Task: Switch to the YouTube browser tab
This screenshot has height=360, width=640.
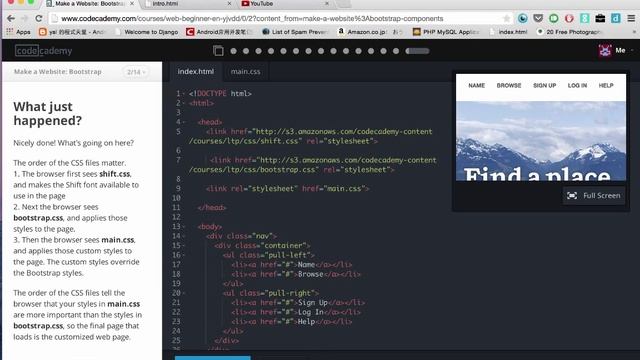Action: [284, 4]
